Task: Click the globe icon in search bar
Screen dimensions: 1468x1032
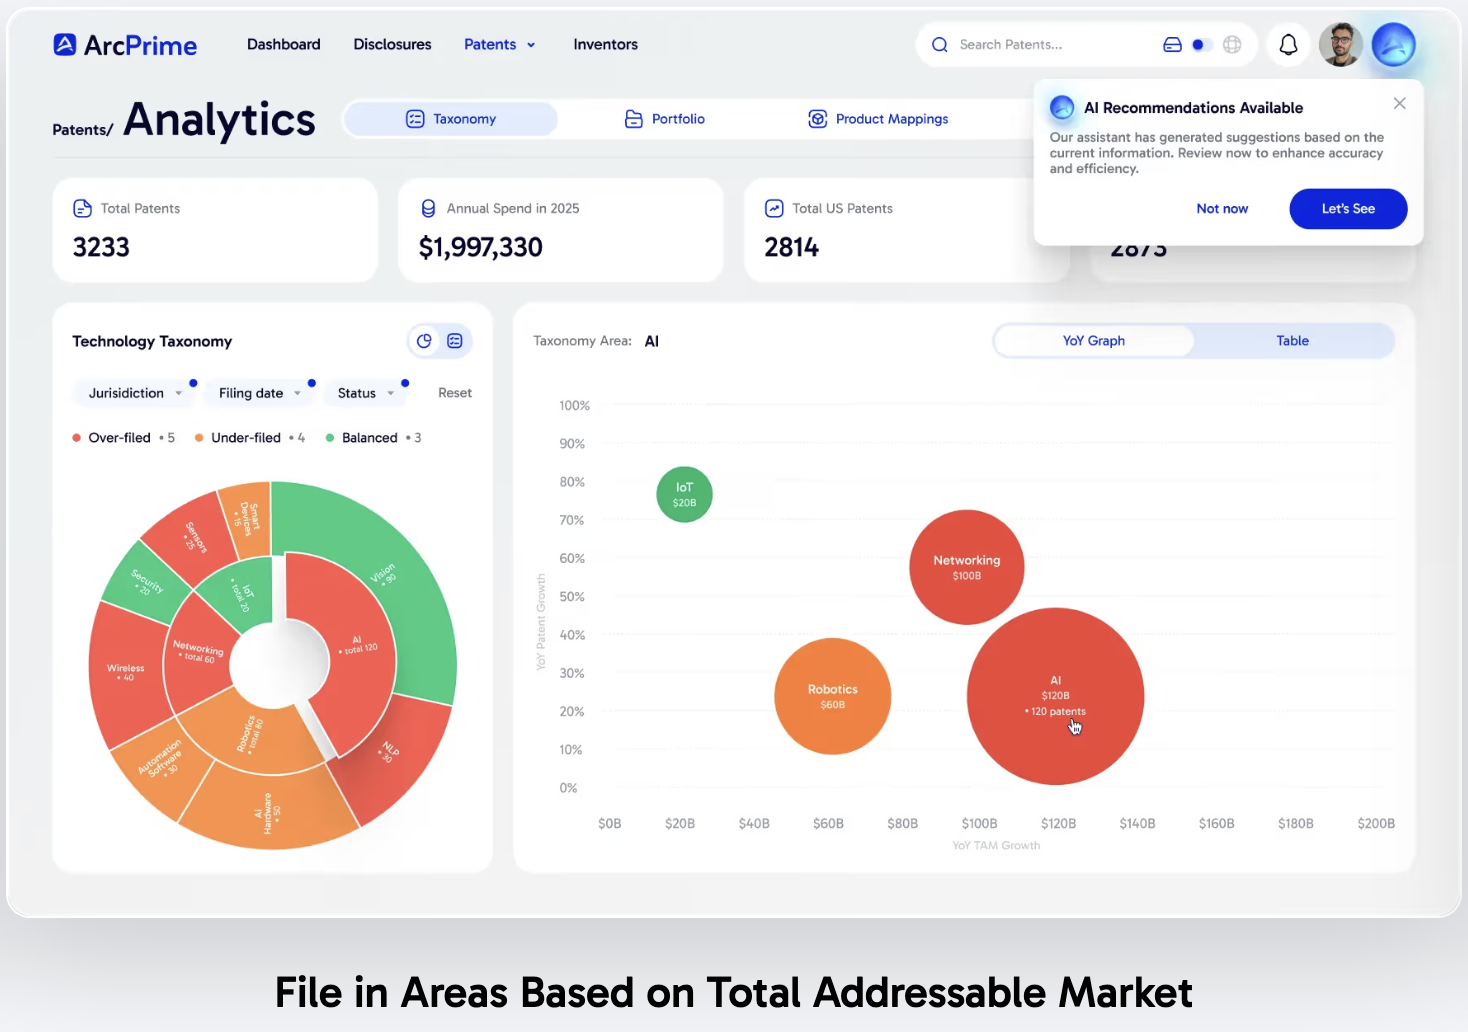Action: click(x=1232, y=45)
